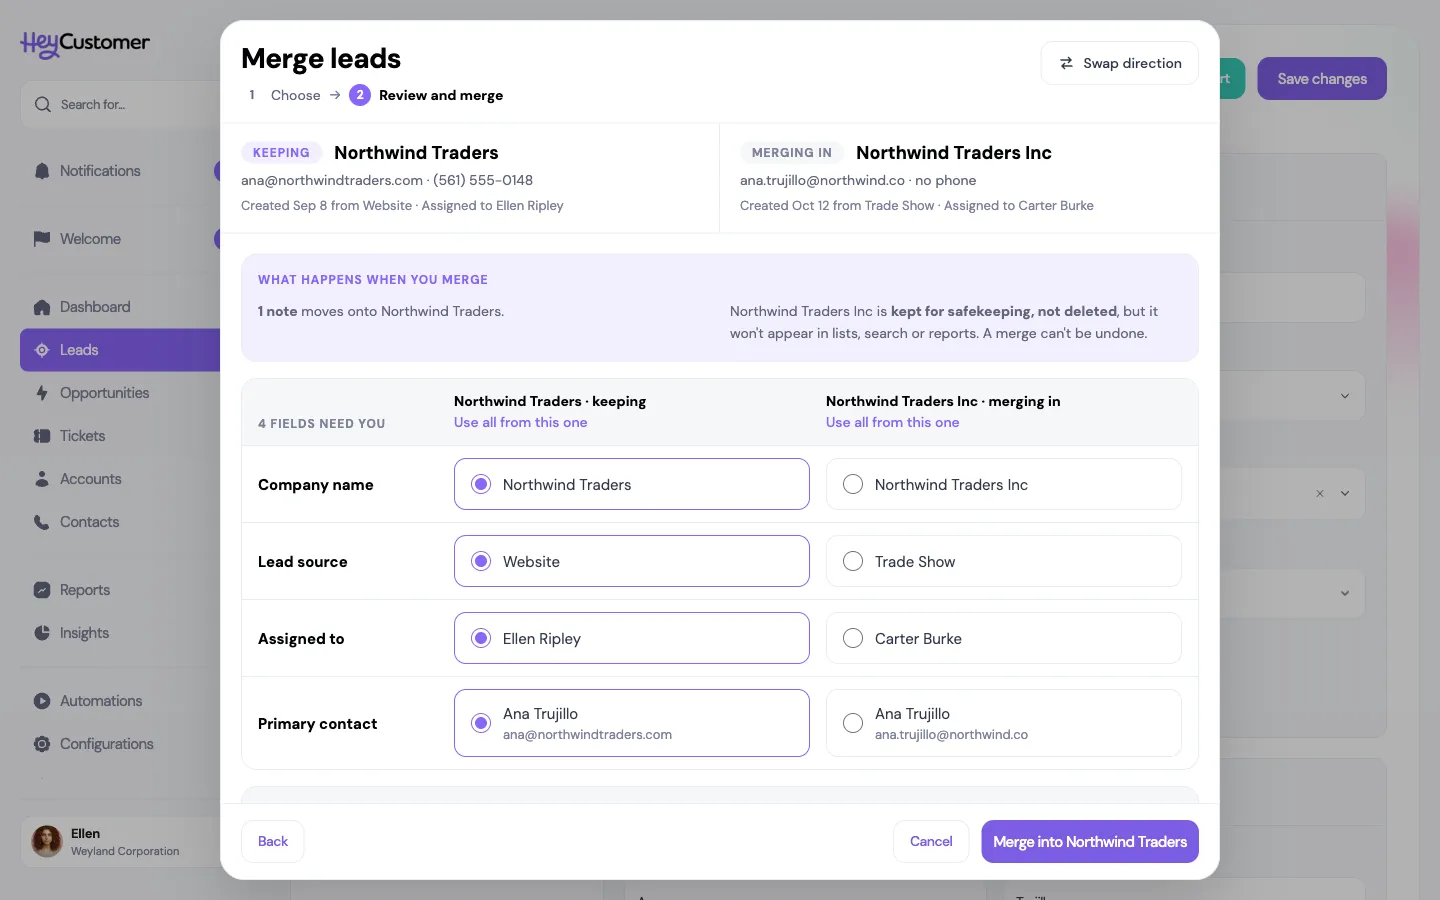The width and height of the screenshot is (1440, 900).
Task: Click the Back button
Action: click(273, 842)
